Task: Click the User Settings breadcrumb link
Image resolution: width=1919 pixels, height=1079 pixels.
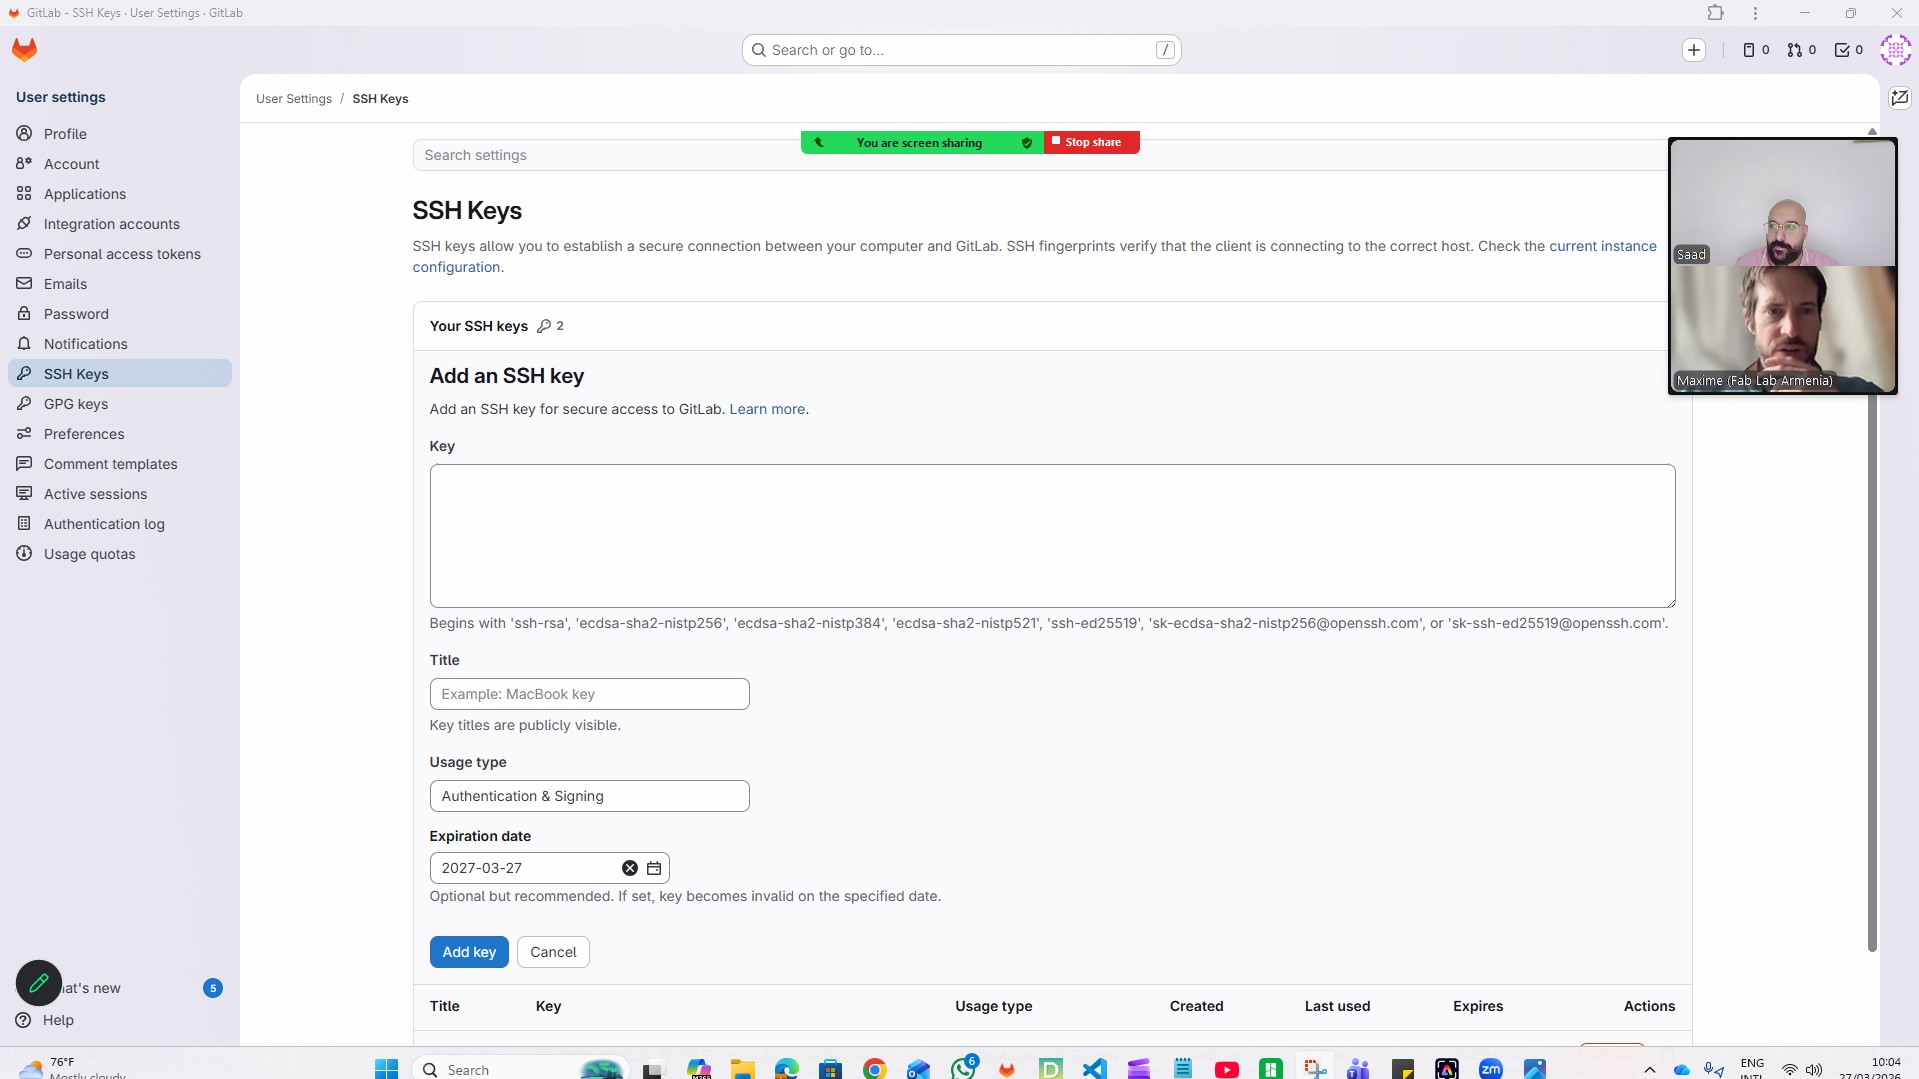Action: point(294,99)
